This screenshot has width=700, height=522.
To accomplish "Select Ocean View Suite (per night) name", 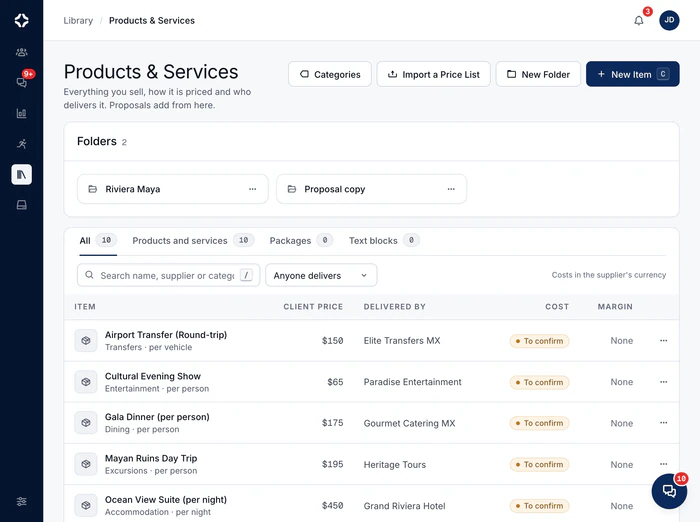I will tap(166, 500).
